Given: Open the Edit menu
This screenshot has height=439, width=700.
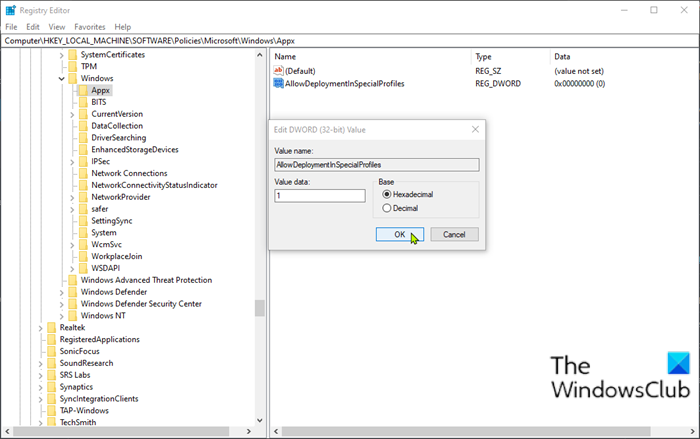Looking at the screenshot, I should 33,27.
